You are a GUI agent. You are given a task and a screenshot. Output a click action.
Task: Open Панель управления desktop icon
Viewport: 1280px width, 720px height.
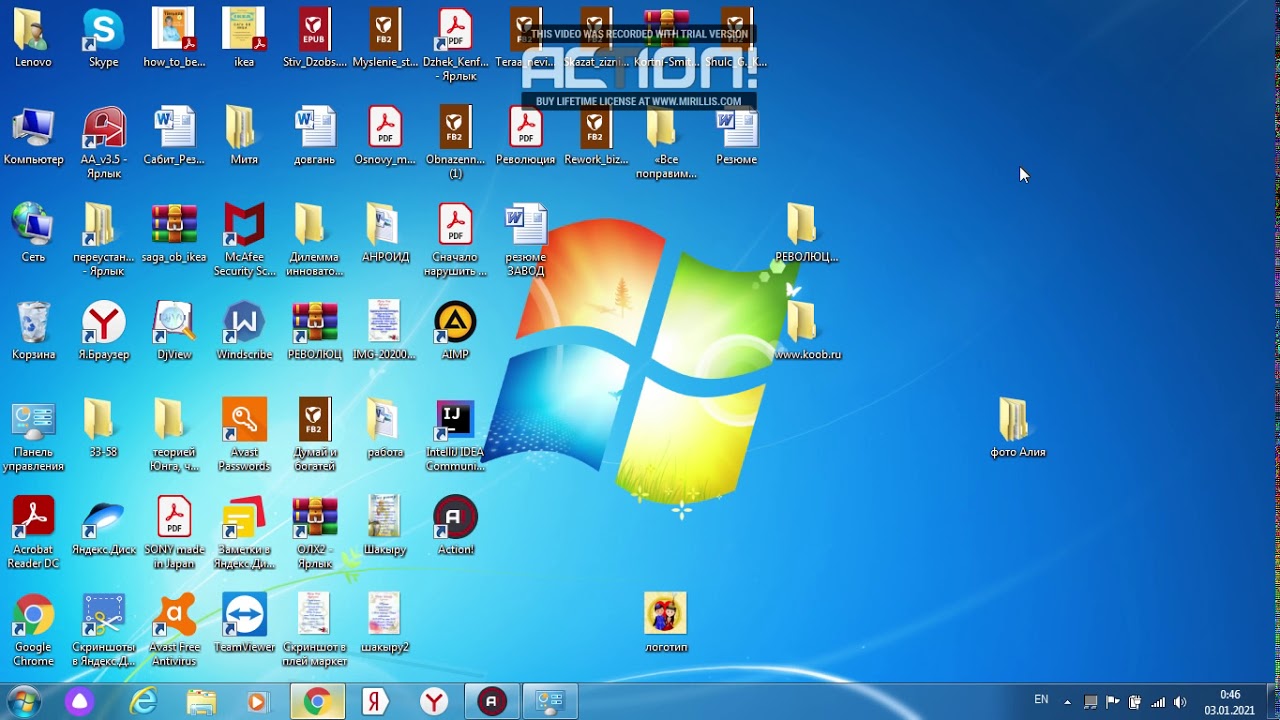(33, 435)
